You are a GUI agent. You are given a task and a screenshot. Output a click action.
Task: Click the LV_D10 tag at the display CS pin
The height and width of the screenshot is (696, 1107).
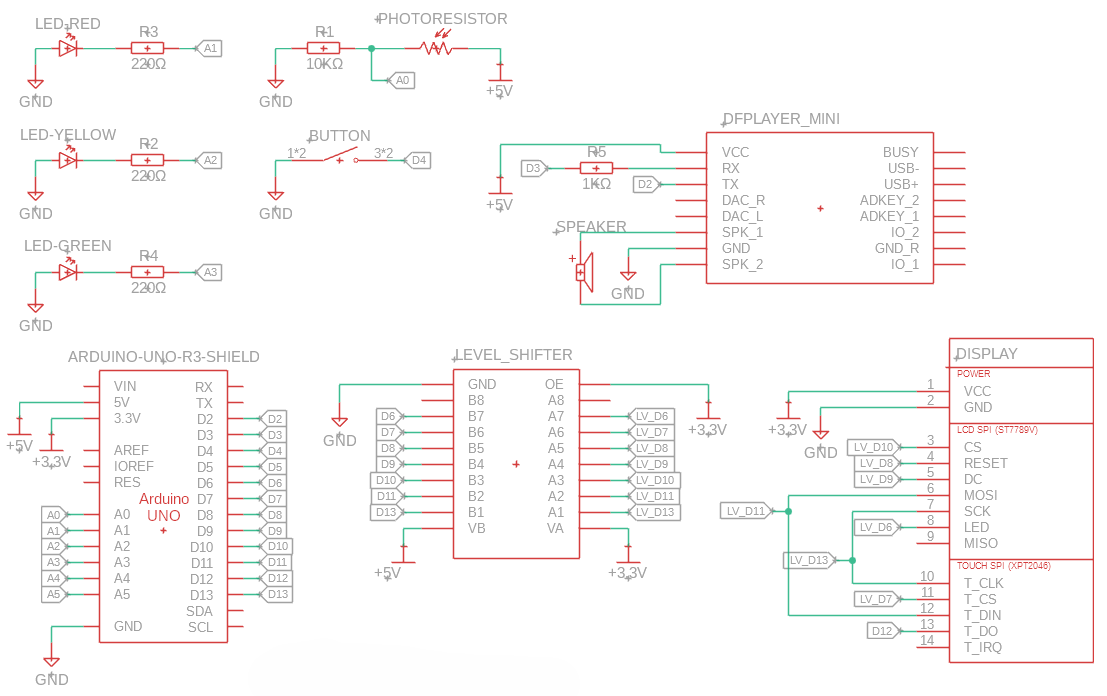click(x=874, y=447)
